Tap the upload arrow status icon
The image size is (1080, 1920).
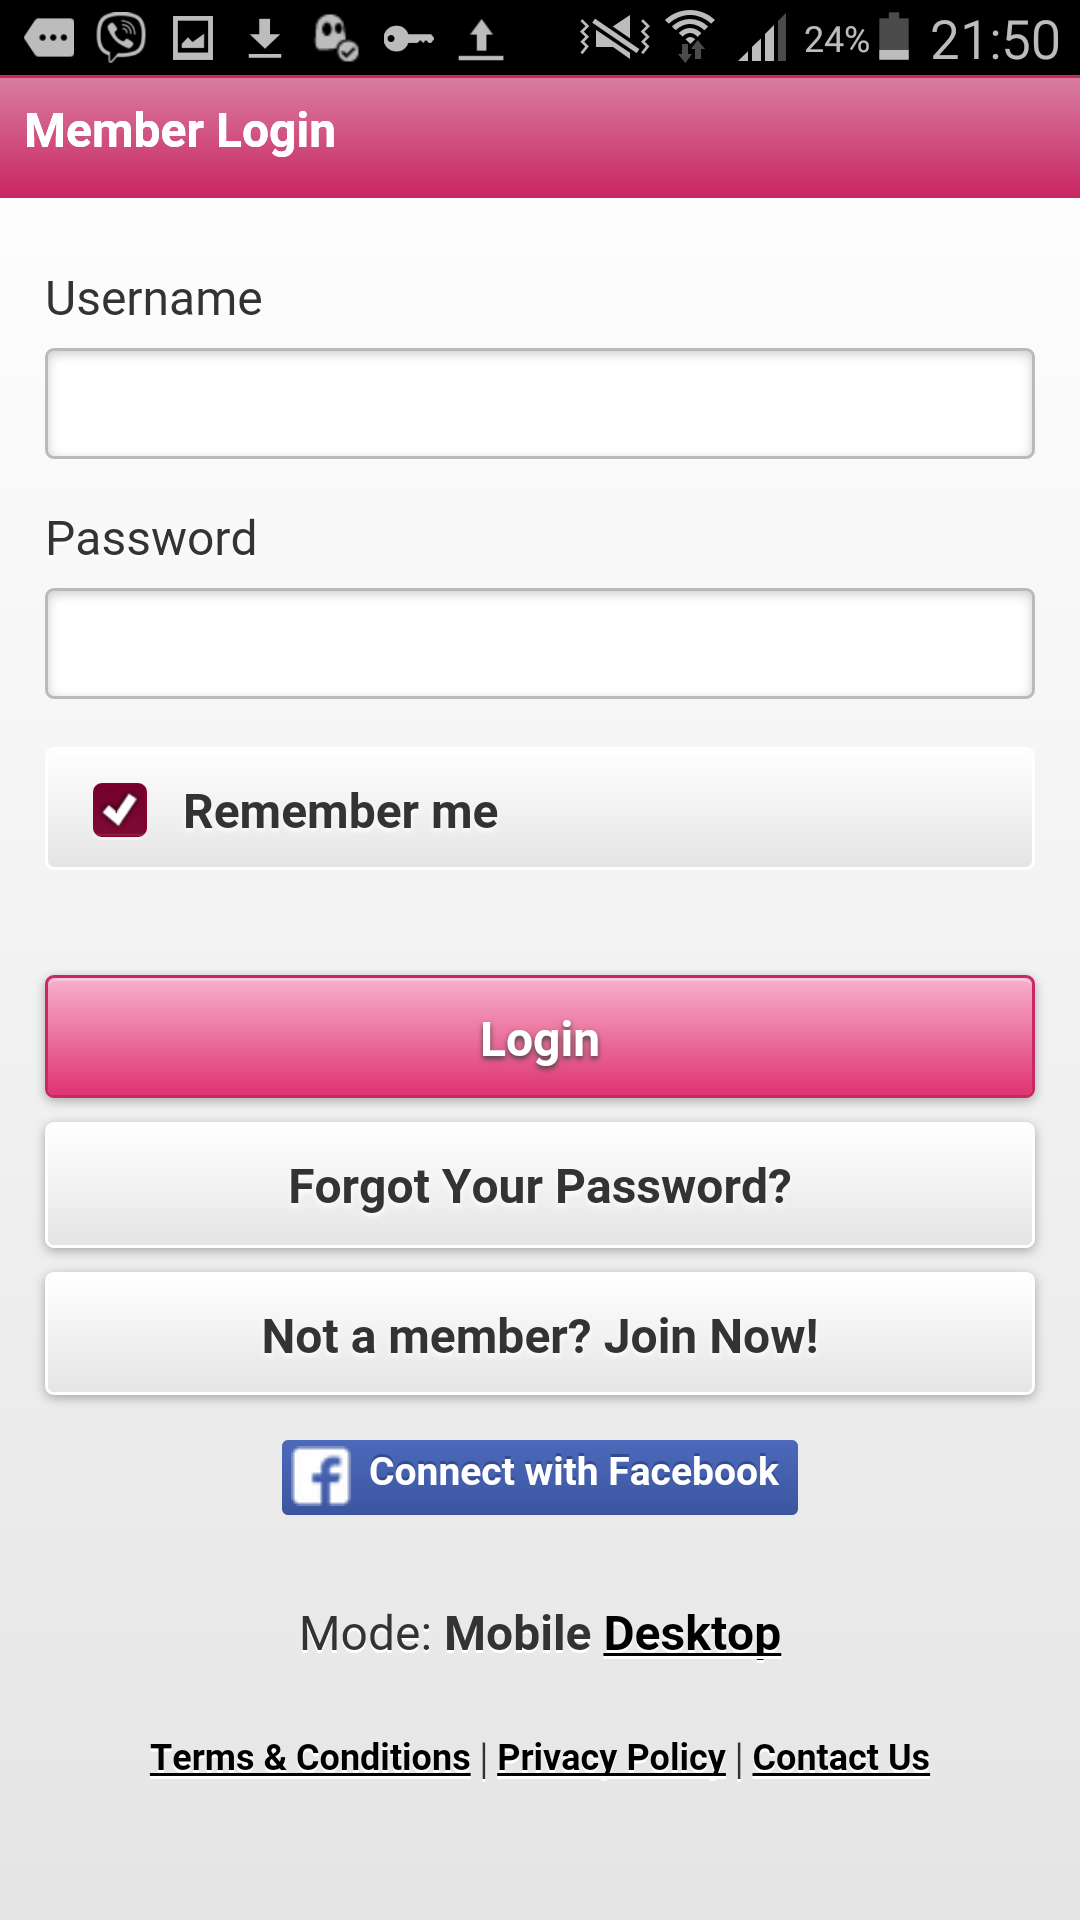[481, 39]
